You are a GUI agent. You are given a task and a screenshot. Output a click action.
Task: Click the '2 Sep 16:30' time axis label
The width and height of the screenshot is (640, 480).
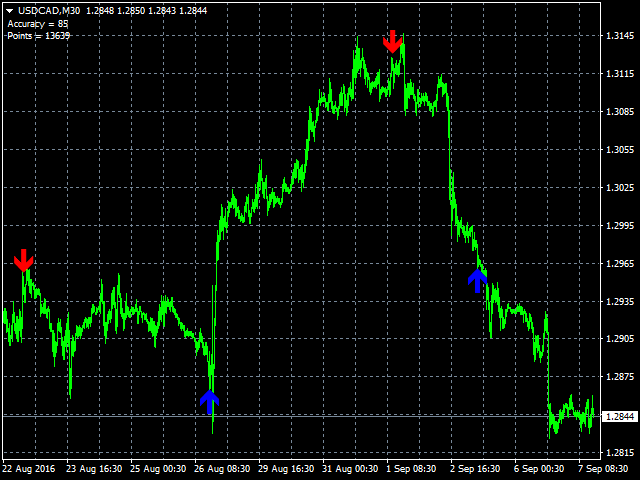click(475, 469)
